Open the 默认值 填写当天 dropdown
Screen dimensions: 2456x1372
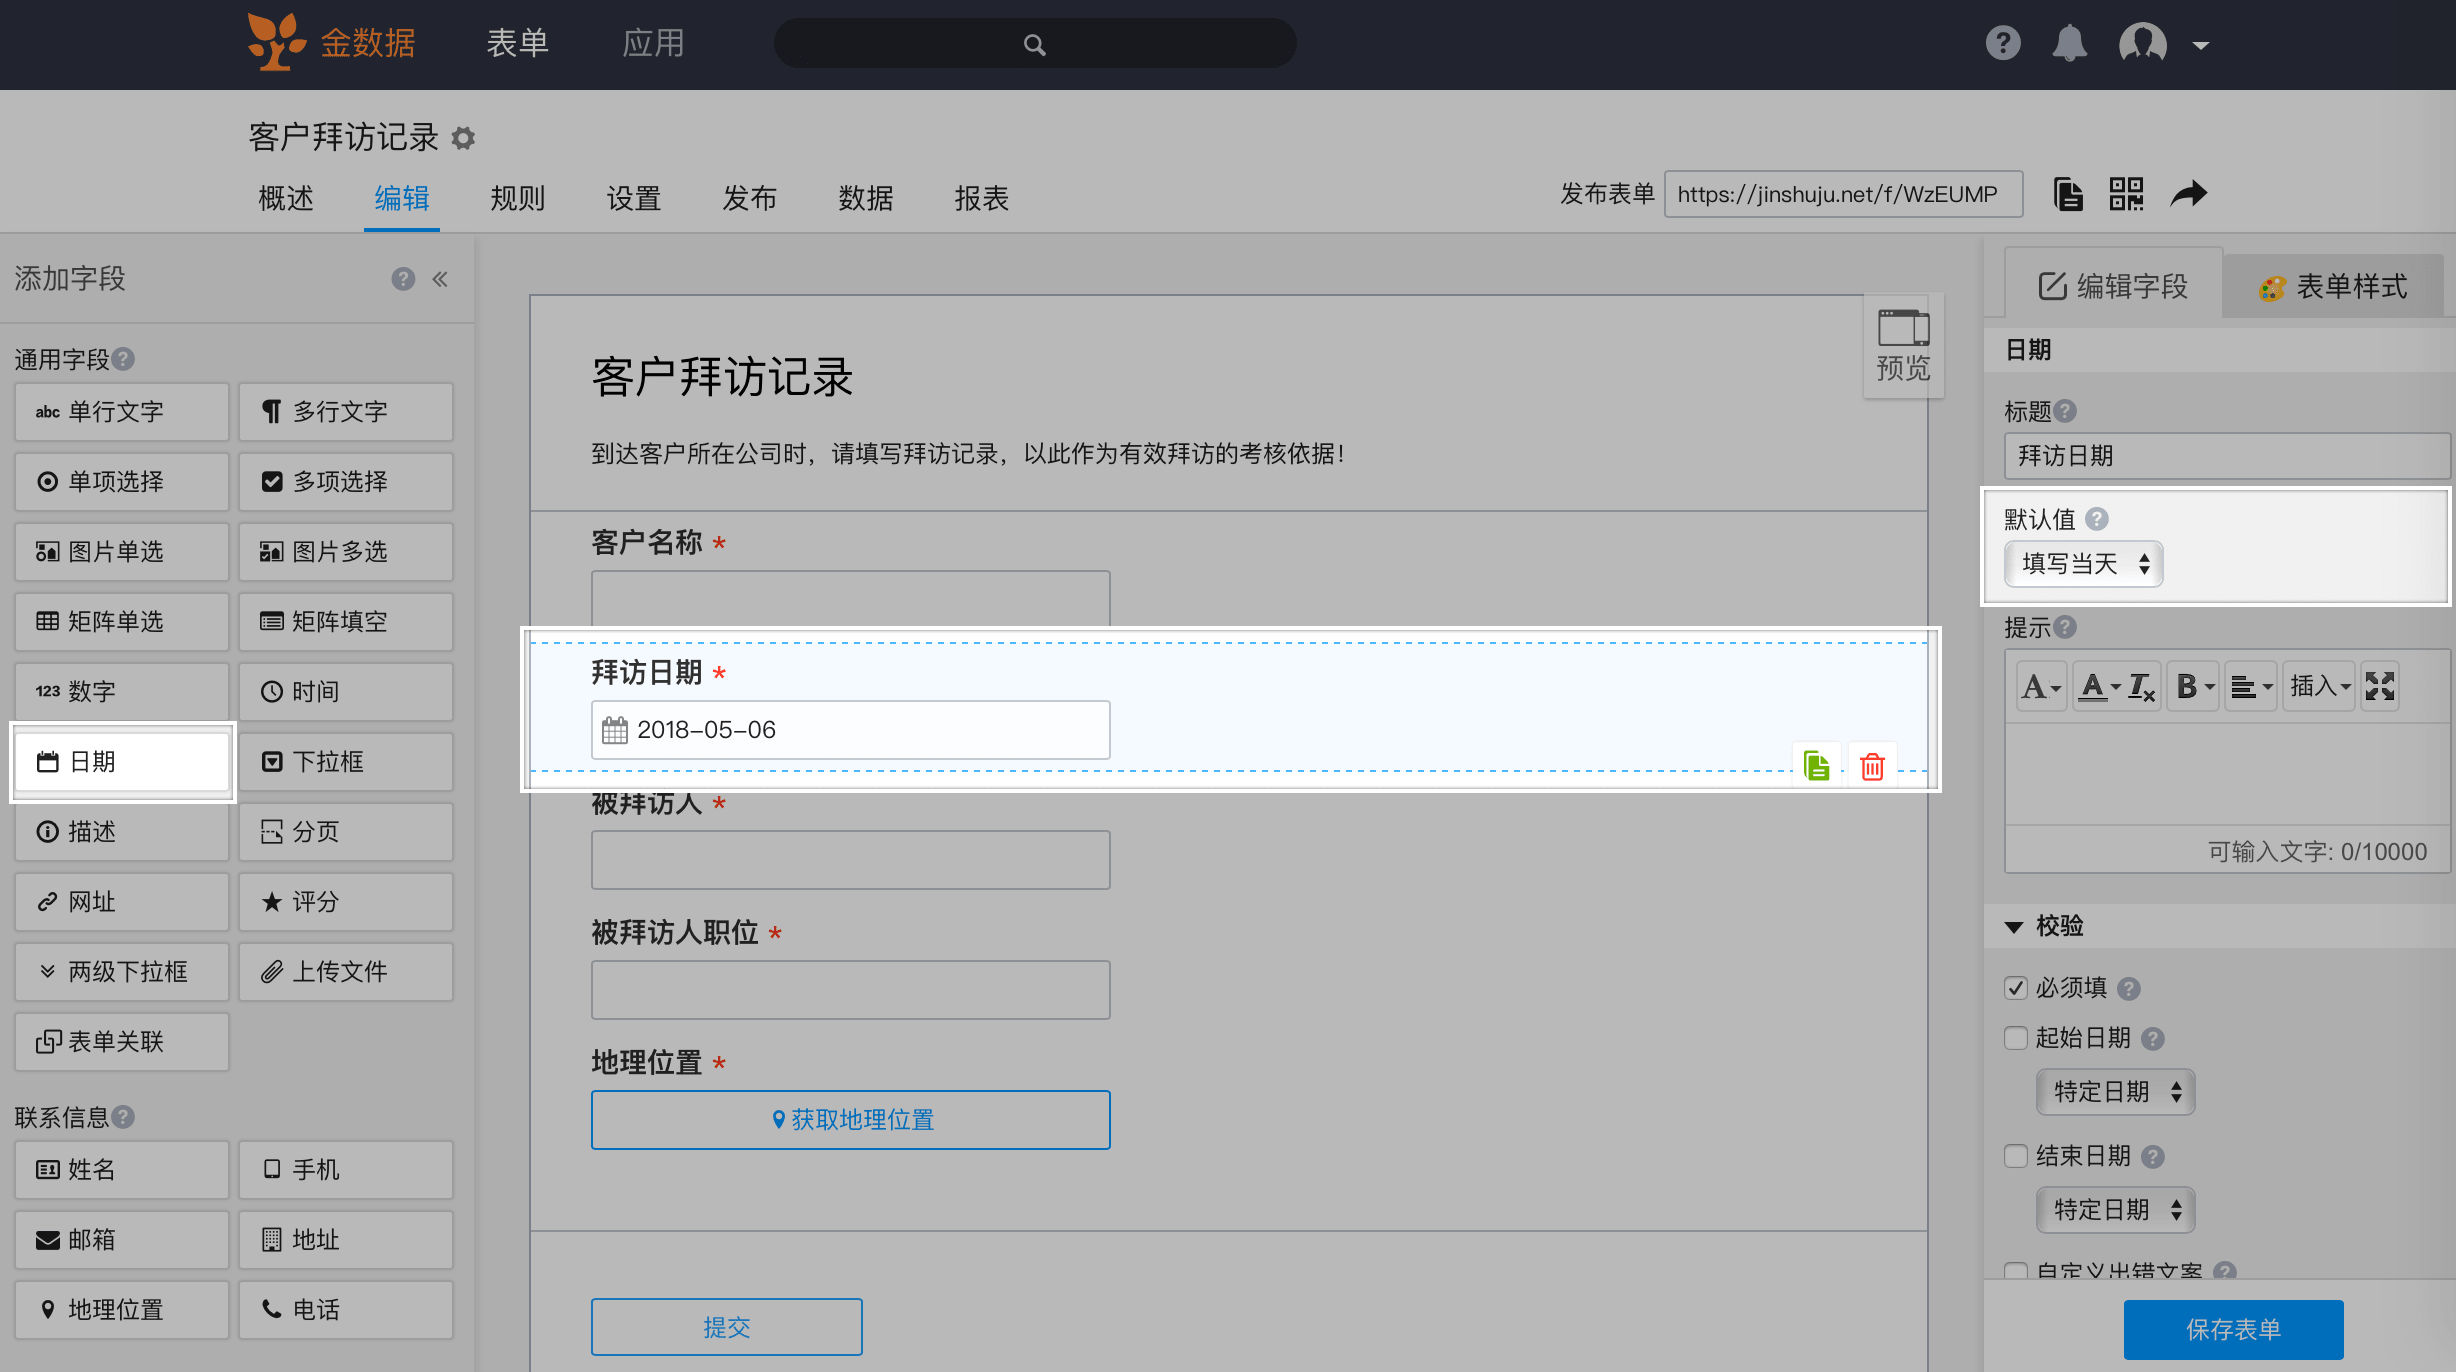tap(2084, 564)
